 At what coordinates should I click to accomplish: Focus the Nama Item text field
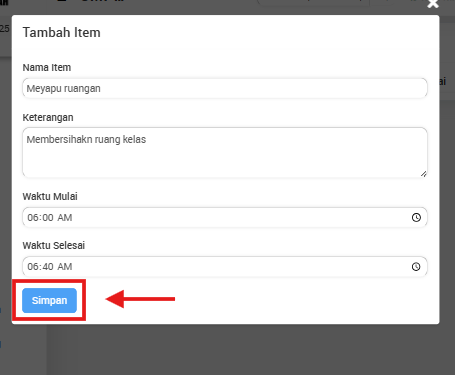(x=225, y=88)
